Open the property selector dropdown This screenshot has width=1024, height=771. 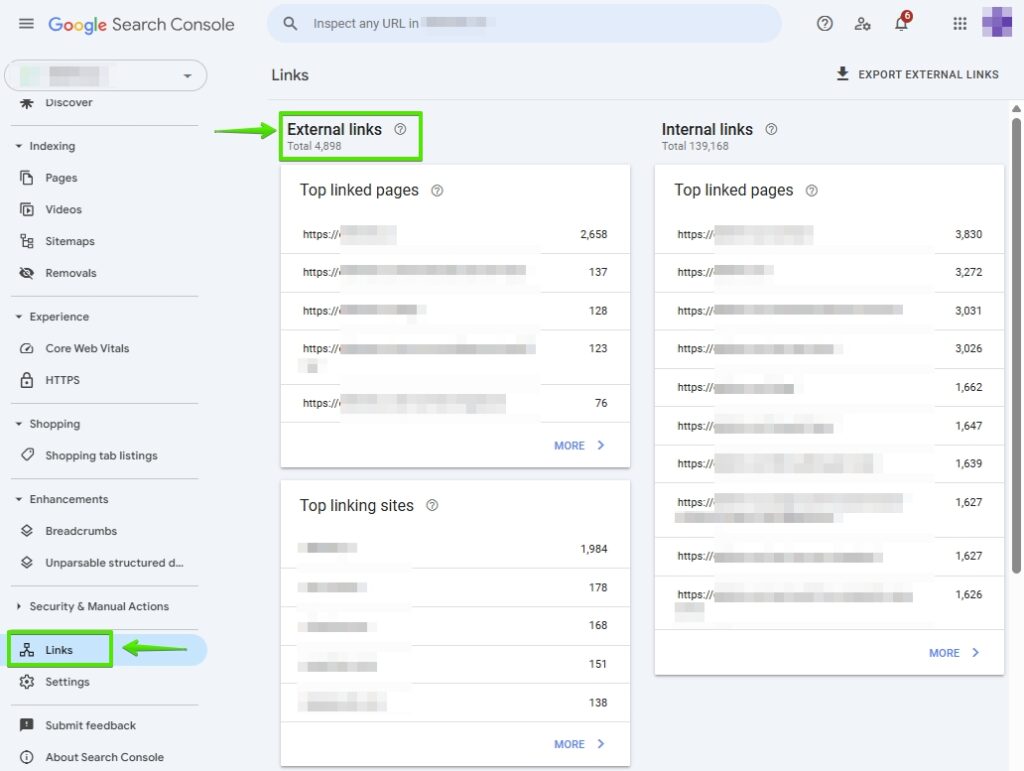[188, 75]
